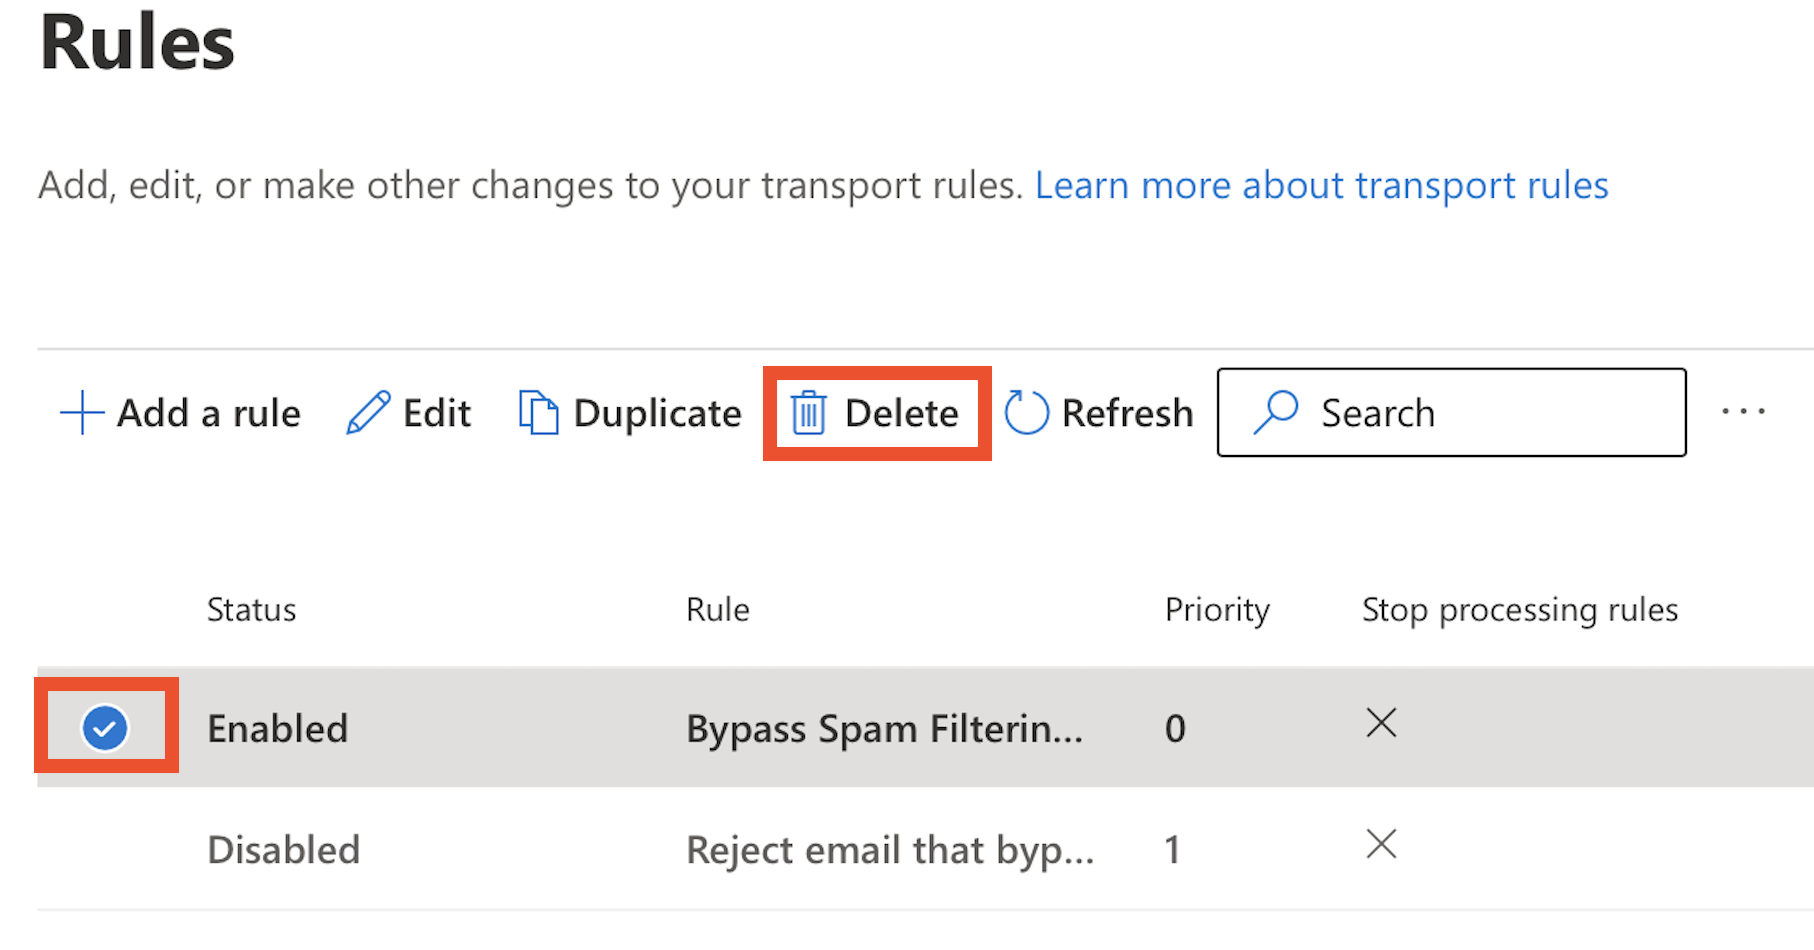Image resolution: width=1814 pixels, height=950 pixels.
Task: Sort by the Status column header
Action: (251, 609)
